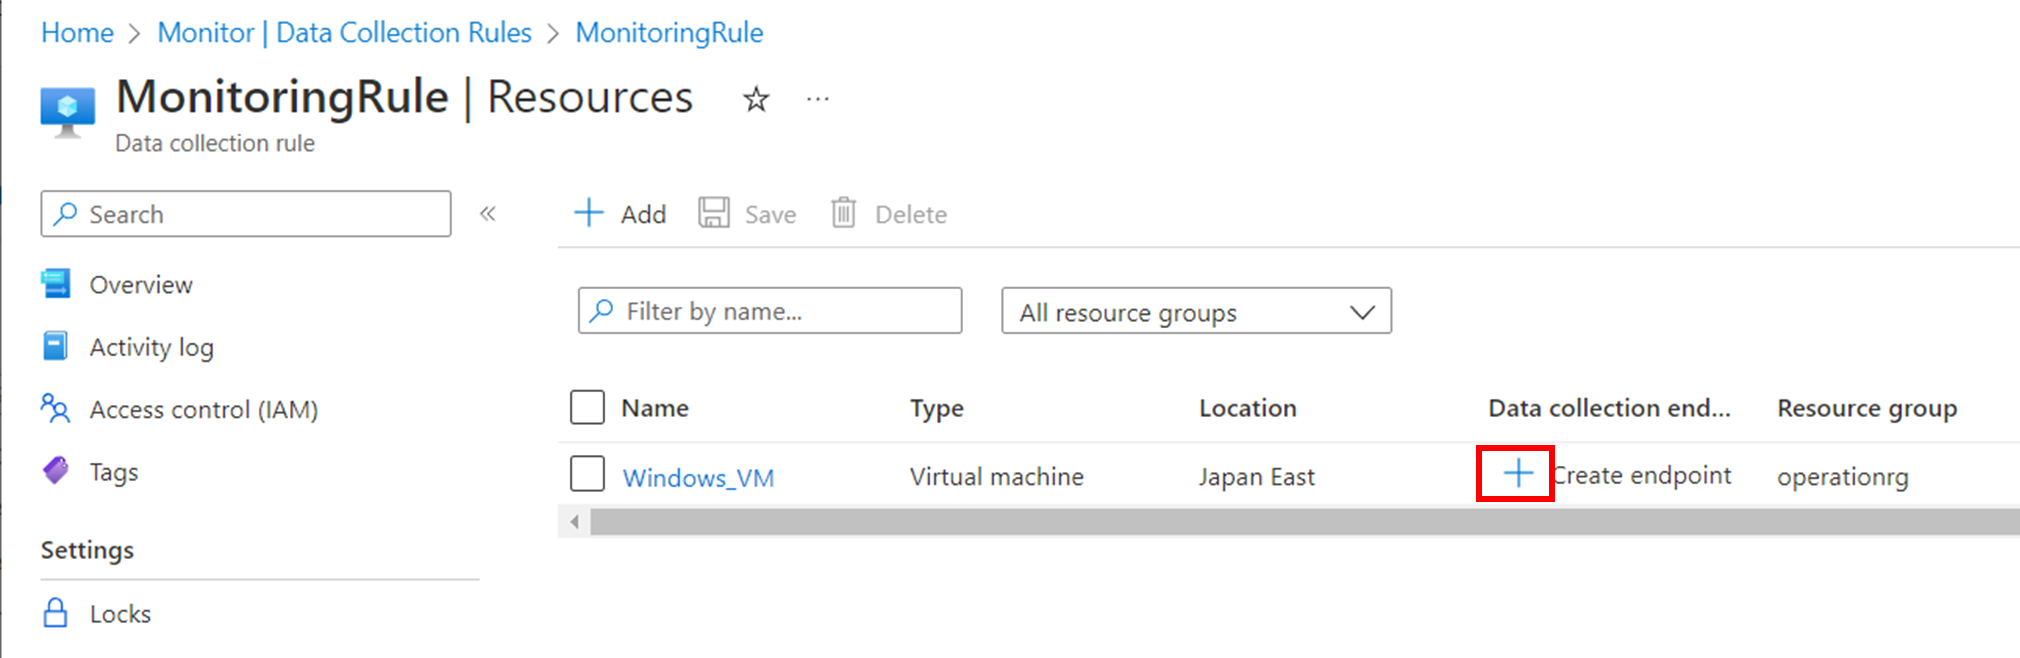Click the Delete trash icon
The height and width of the screenshot is (658, 2020).
(843, 213)
